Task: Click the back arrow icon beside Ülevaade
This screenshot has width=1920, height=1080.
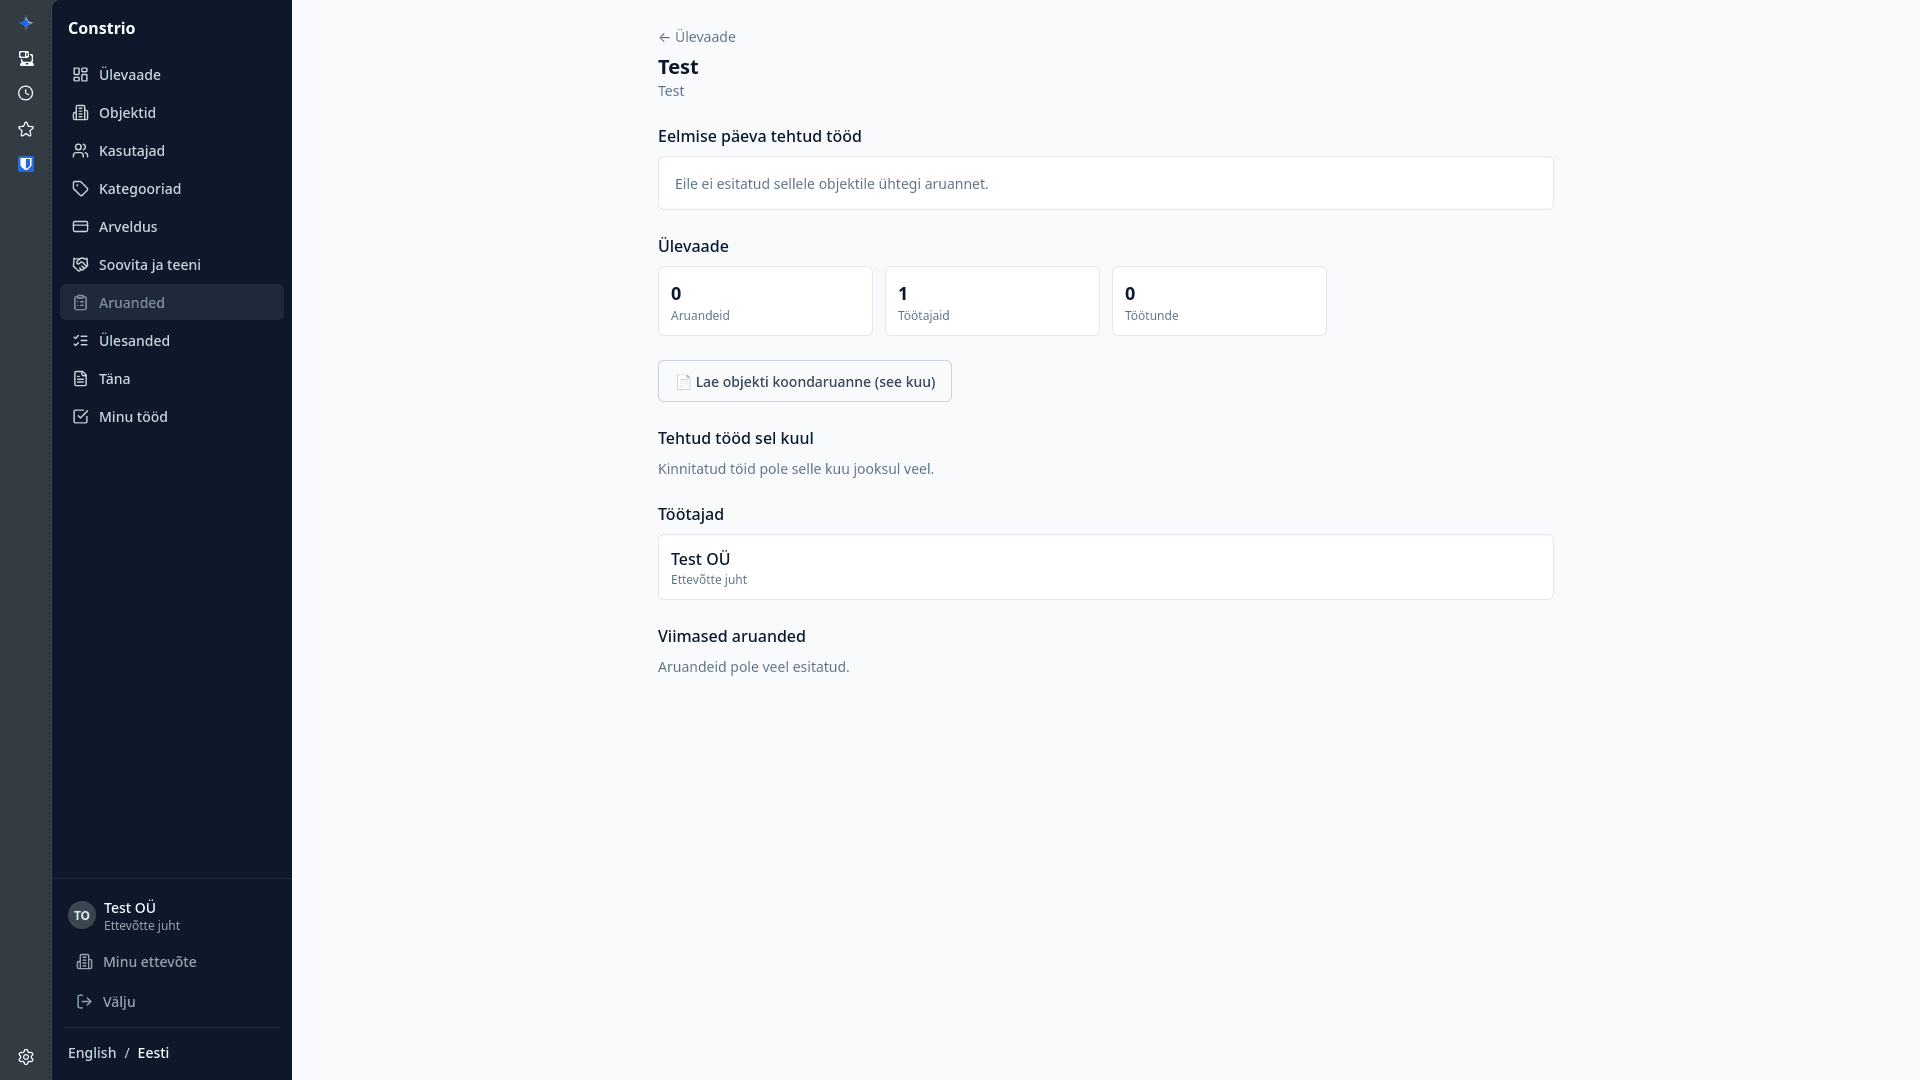Action: (664, 38)
